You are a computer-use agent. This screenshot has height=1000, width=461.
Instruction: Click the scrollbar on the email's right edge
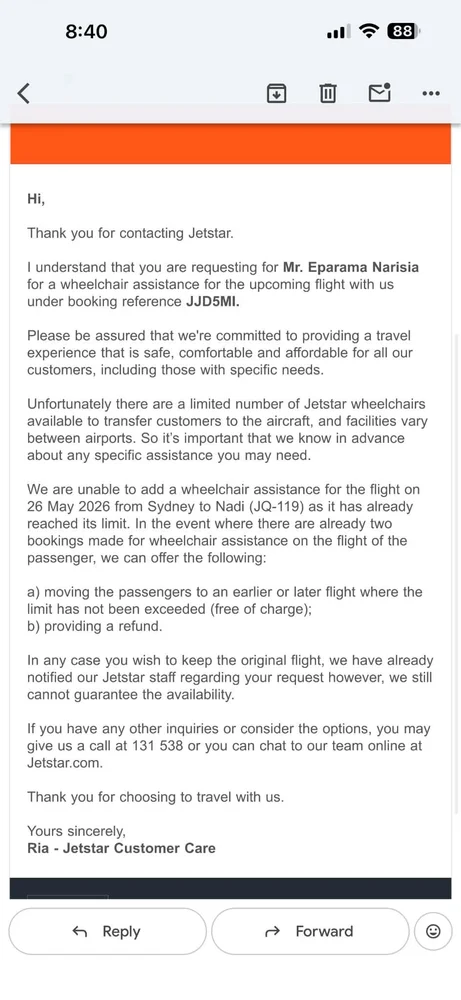(456, 574)
